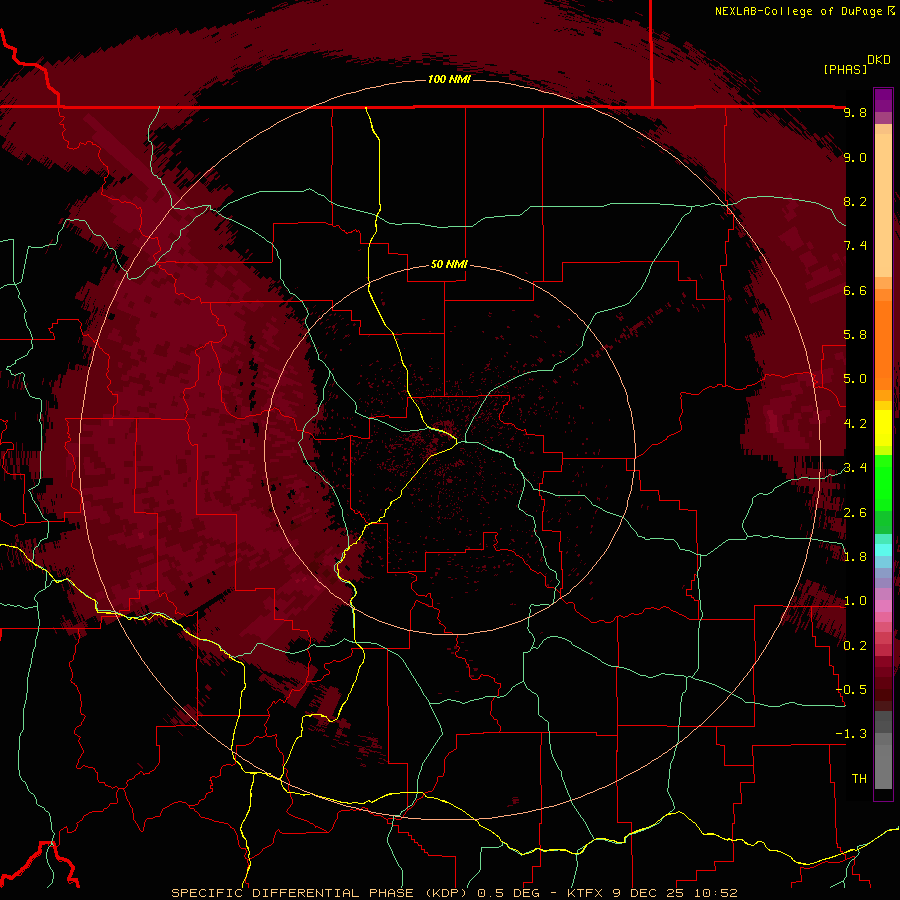This screenshot has width=900, height=900.
Task: Click the 0.2 value on the color scale
Action: 855,646
